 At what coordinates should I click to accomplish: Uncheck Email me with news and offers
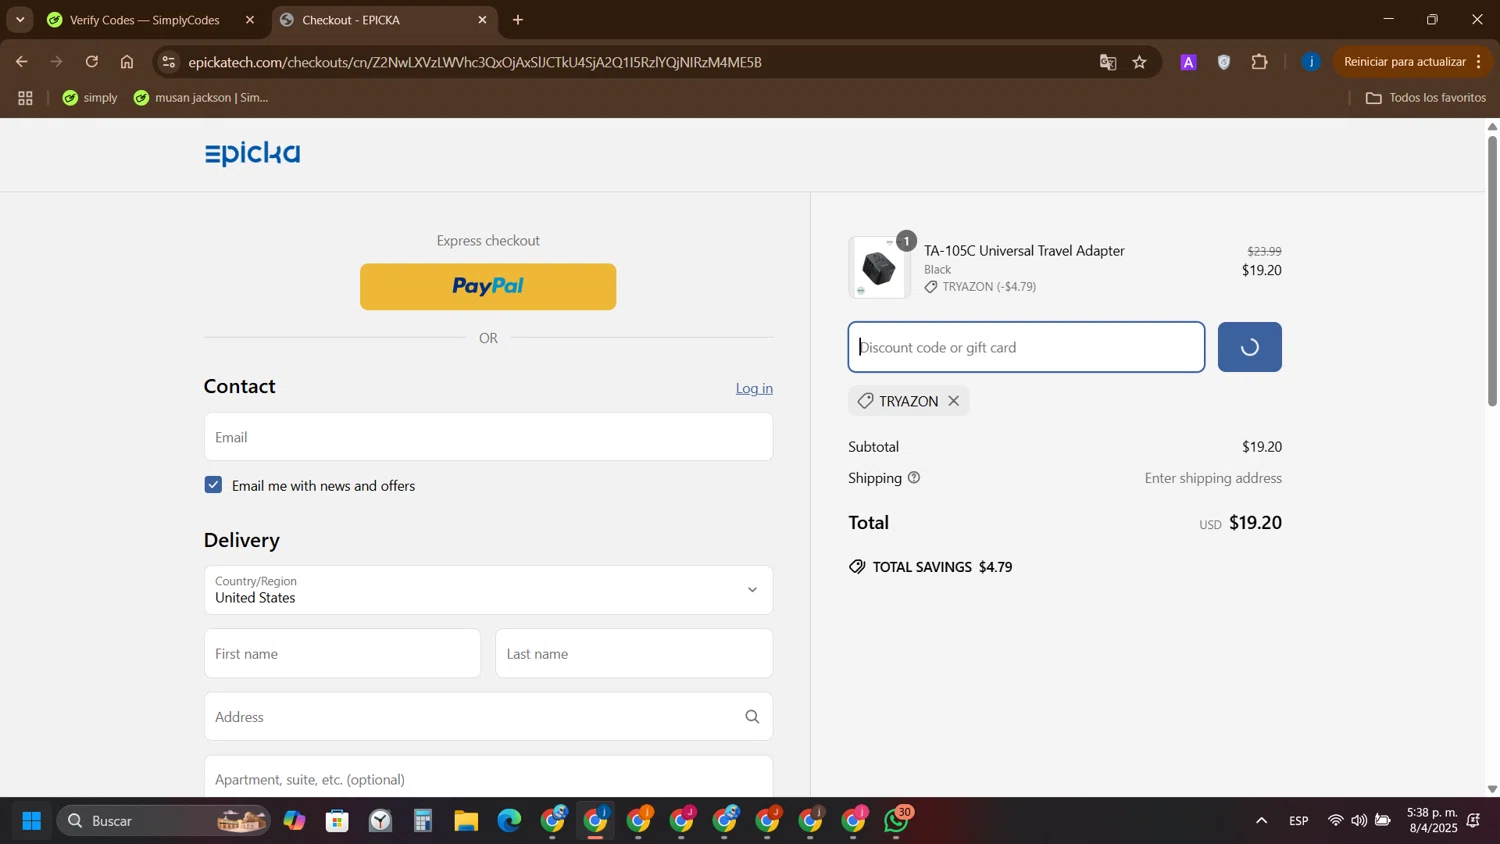pos(213,485)
